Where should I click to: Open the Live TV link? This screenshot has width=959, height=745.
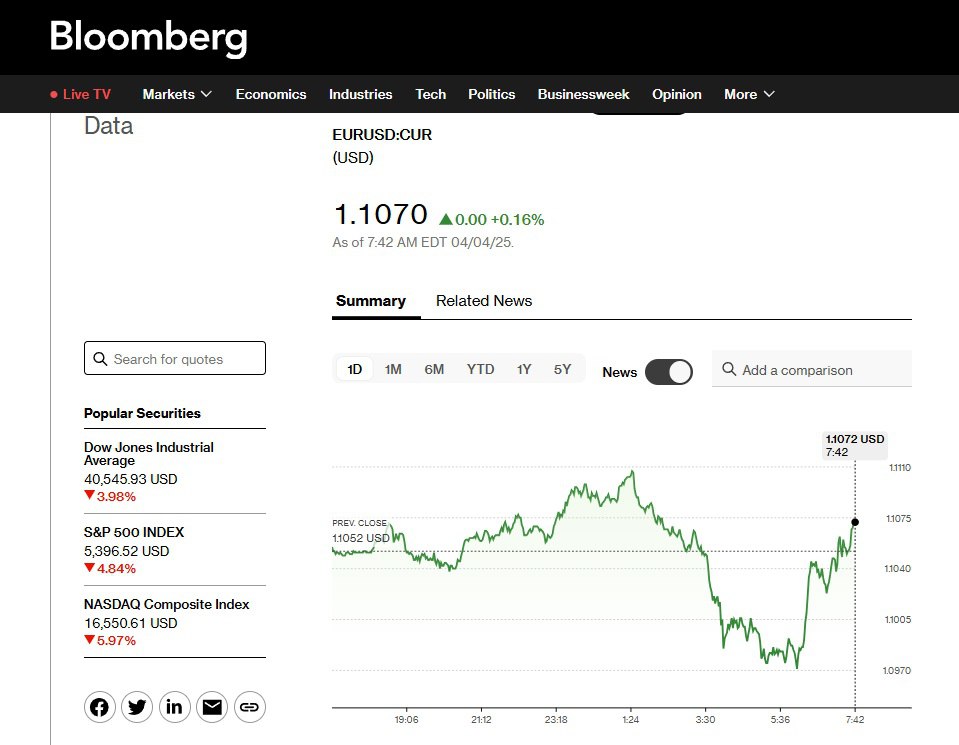pos(81,94)
